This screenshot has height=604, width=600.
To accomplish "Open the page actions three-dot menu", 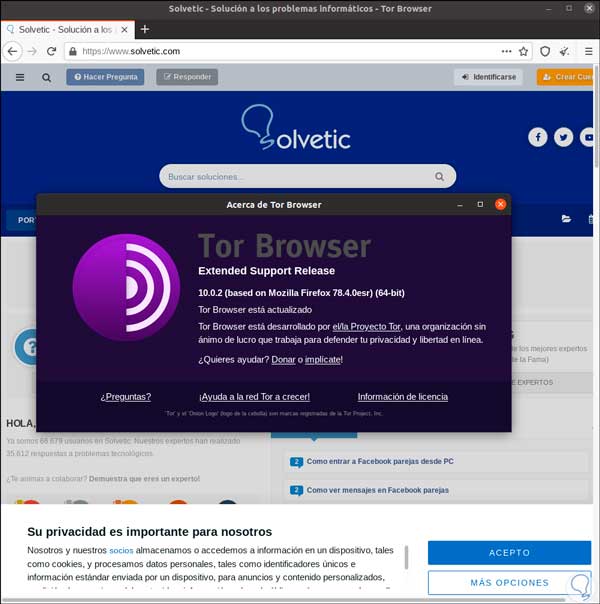I will 506,51.
